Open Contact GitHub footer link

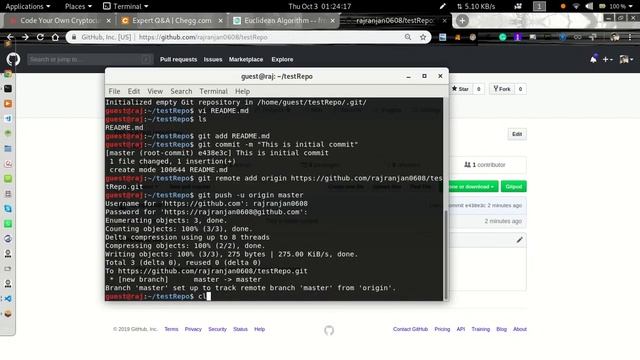pyautogui.click(x=410, y=329)
